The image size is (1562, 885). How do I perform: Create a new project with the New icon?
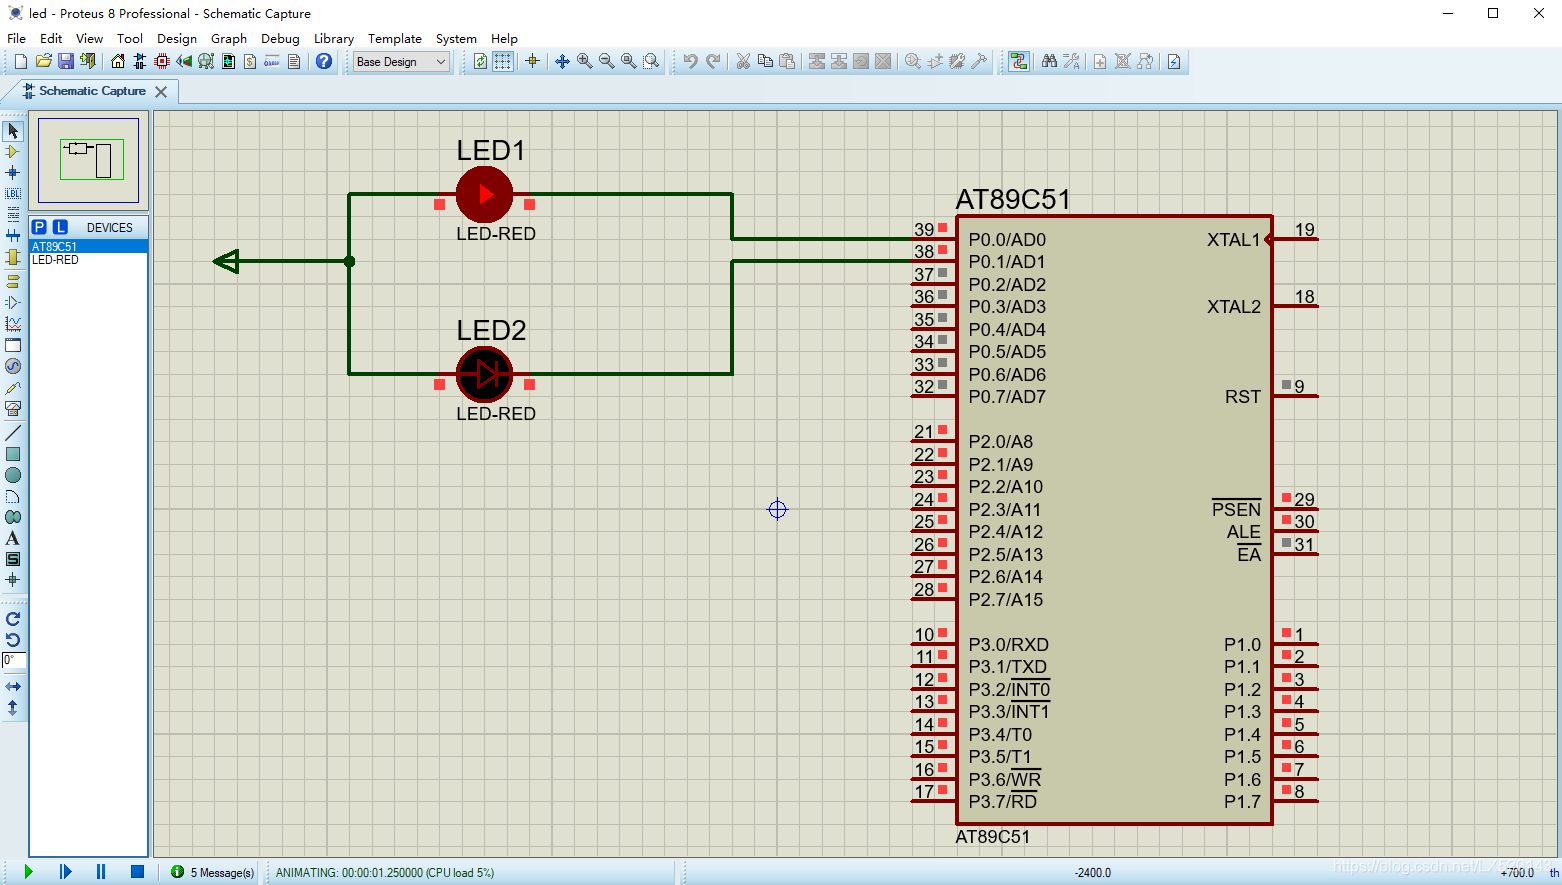(20, 61)
